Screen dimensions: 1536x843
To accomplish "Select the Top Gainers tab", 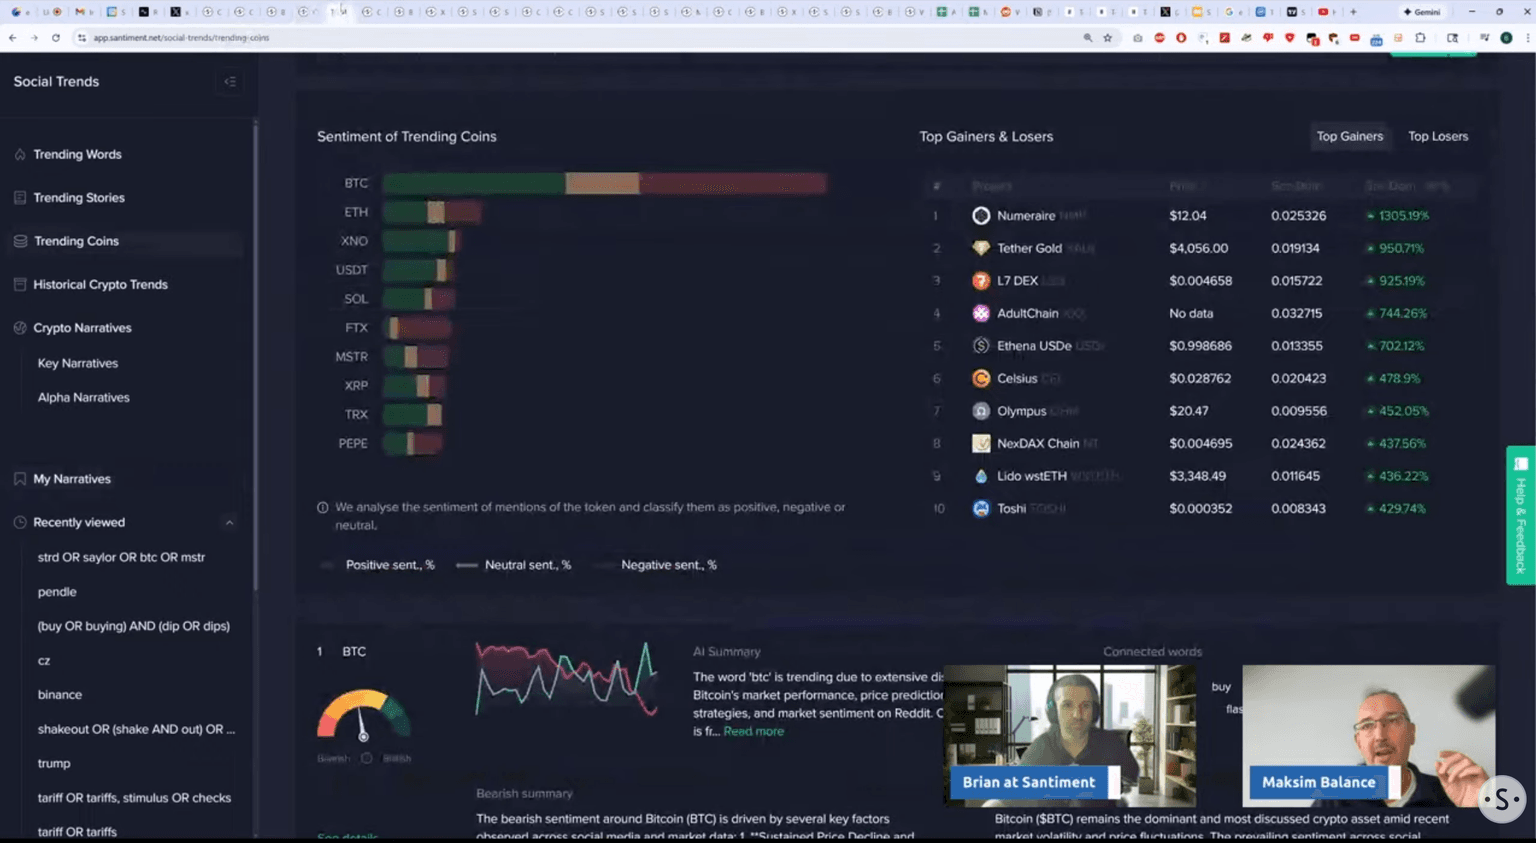I will click(x=1349, y=137).
